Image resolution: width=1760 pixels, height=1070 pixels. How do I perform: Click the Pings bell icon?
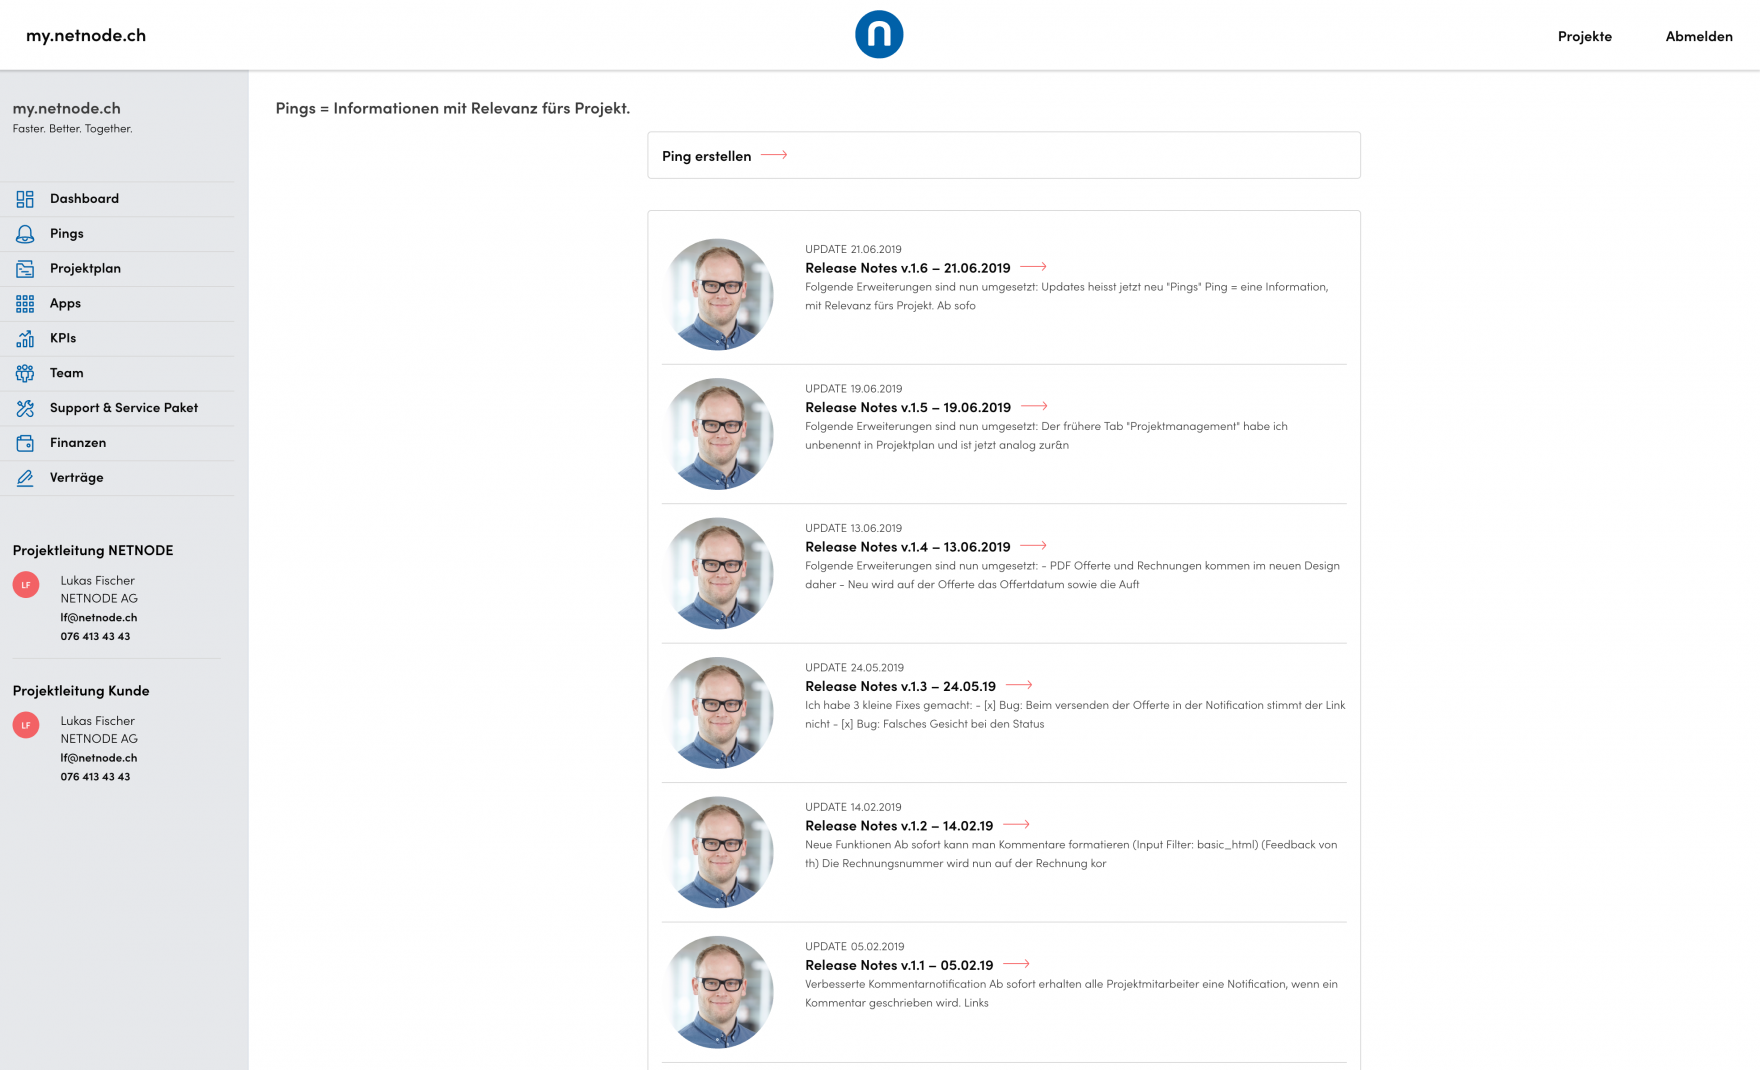click(x=25, y=234)
